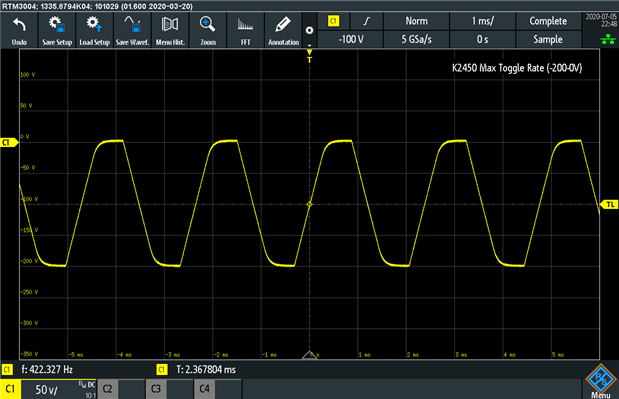Change the rising edge trigger slope
Viewport: 619px width, 399px height.
coord(367,21)
